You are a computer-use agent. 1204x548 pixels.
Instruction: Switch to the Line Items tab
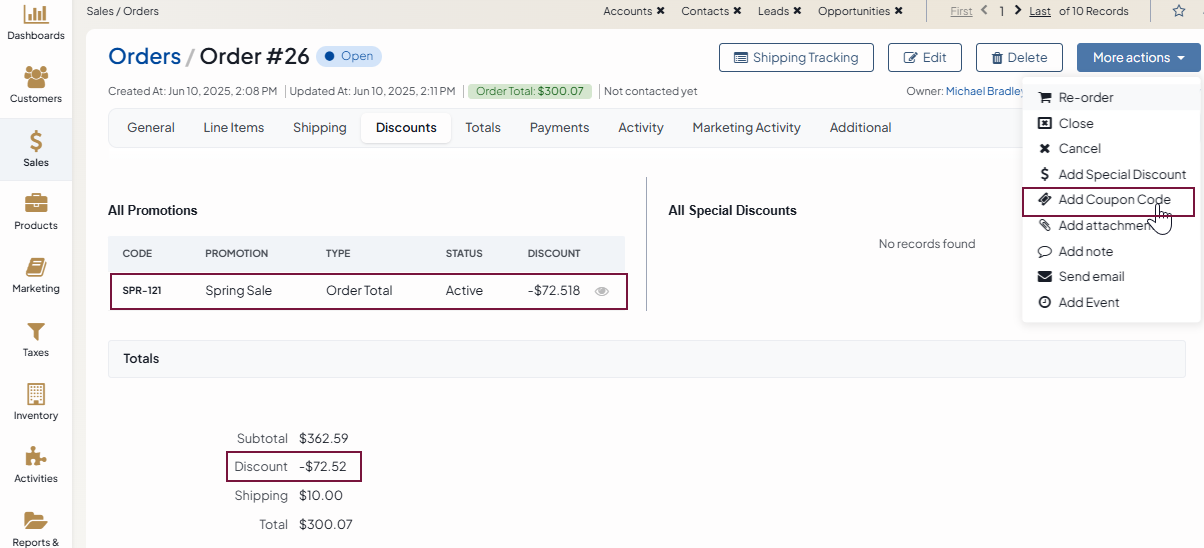[x=234, y=128]
